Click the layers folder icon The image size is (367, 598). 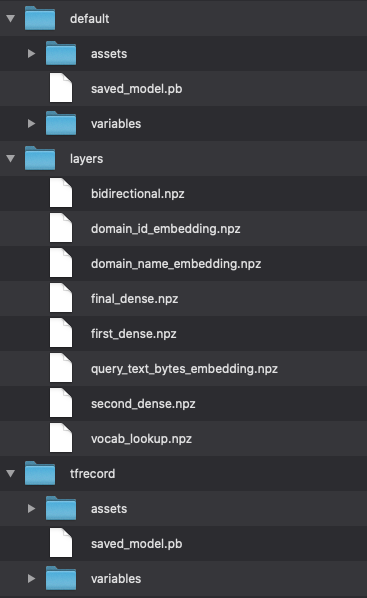tap(40, 158)
